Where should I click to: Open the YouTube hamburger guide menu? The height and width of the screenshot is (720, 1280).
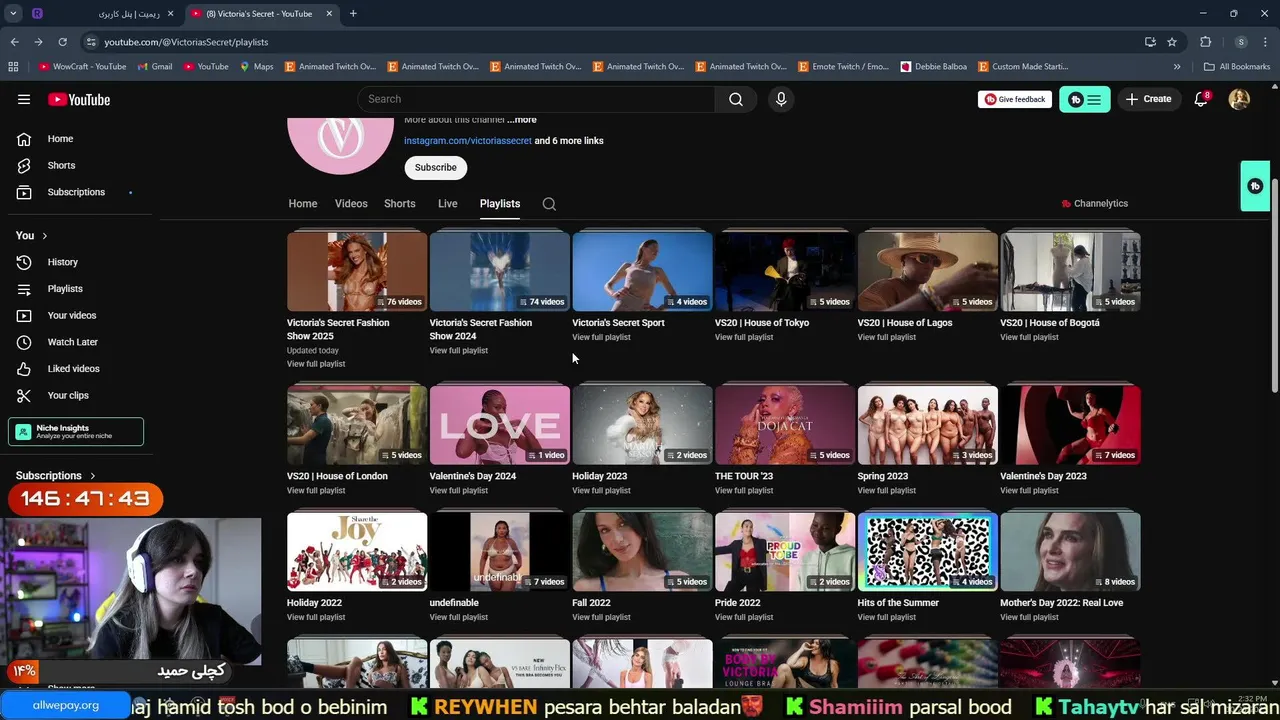pyautogui.click(x=24, y=99)
